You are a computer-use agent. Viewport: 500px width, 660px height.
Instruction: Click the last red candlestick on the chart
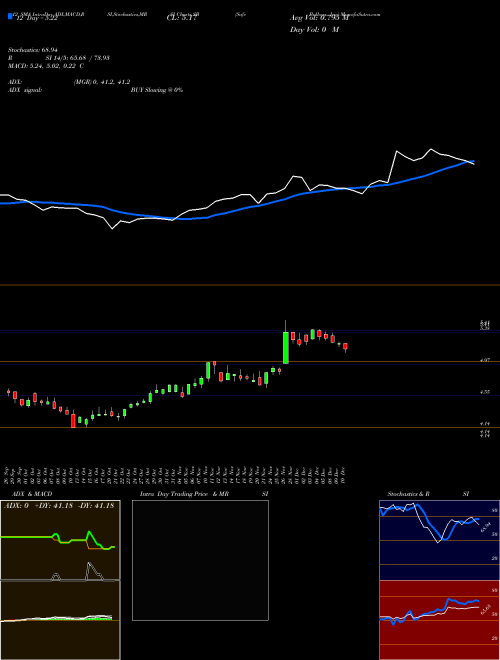coord(346,347)
